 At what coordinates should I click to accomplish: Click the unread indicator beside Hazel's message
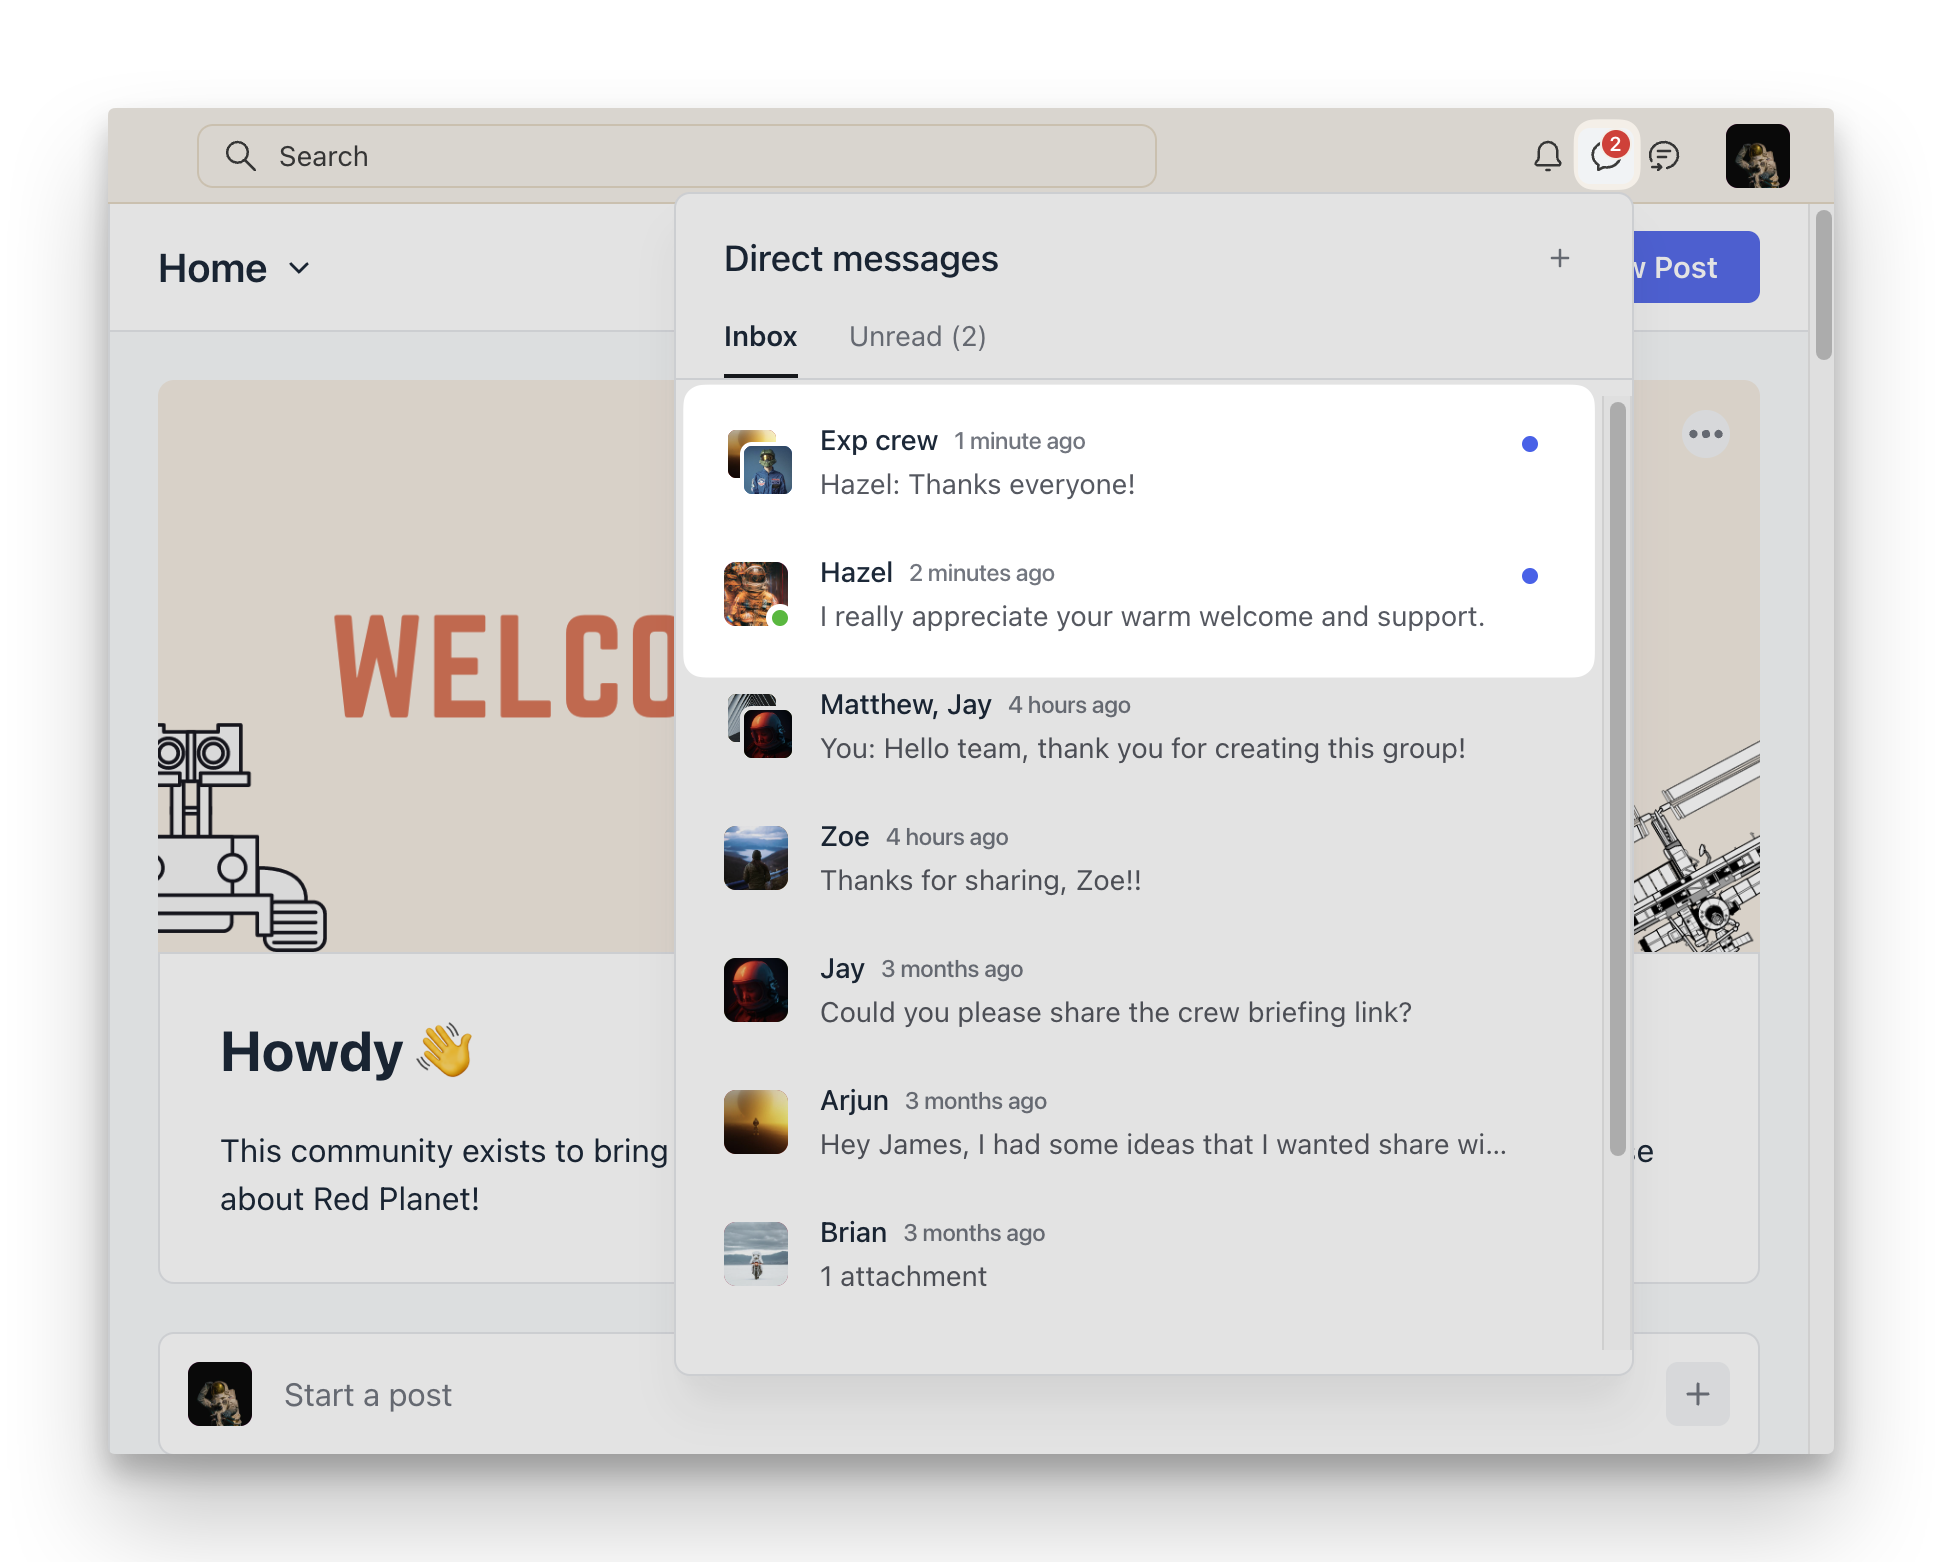click(x=1530, y=576)
